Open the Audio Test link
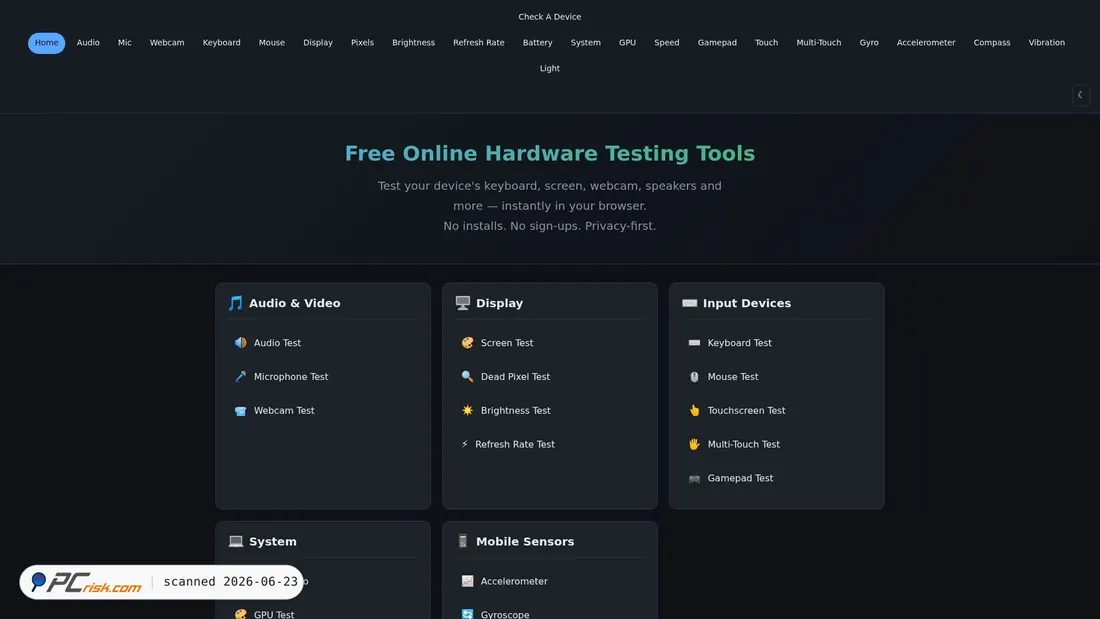This screenshot has height=619, width=1100. click(277, 342)
